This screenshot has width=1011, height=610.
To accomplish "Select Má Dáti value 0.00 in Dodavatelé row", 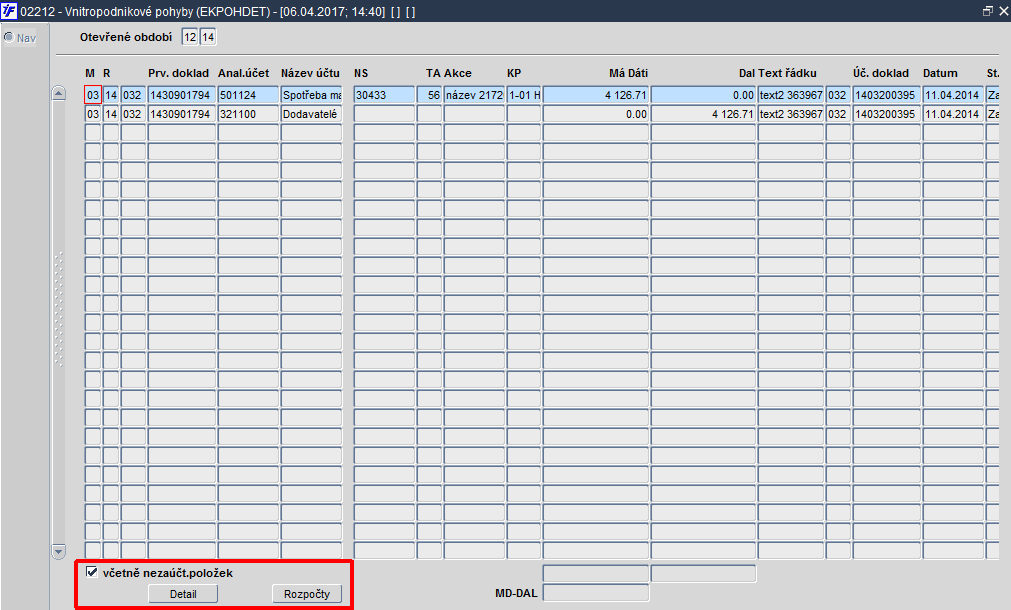I will tap(596, 114).
